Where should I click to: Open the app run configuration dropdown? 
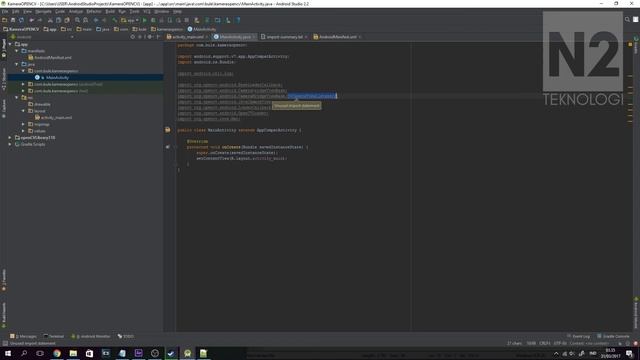pyautogui.click(x=130, y=20)
